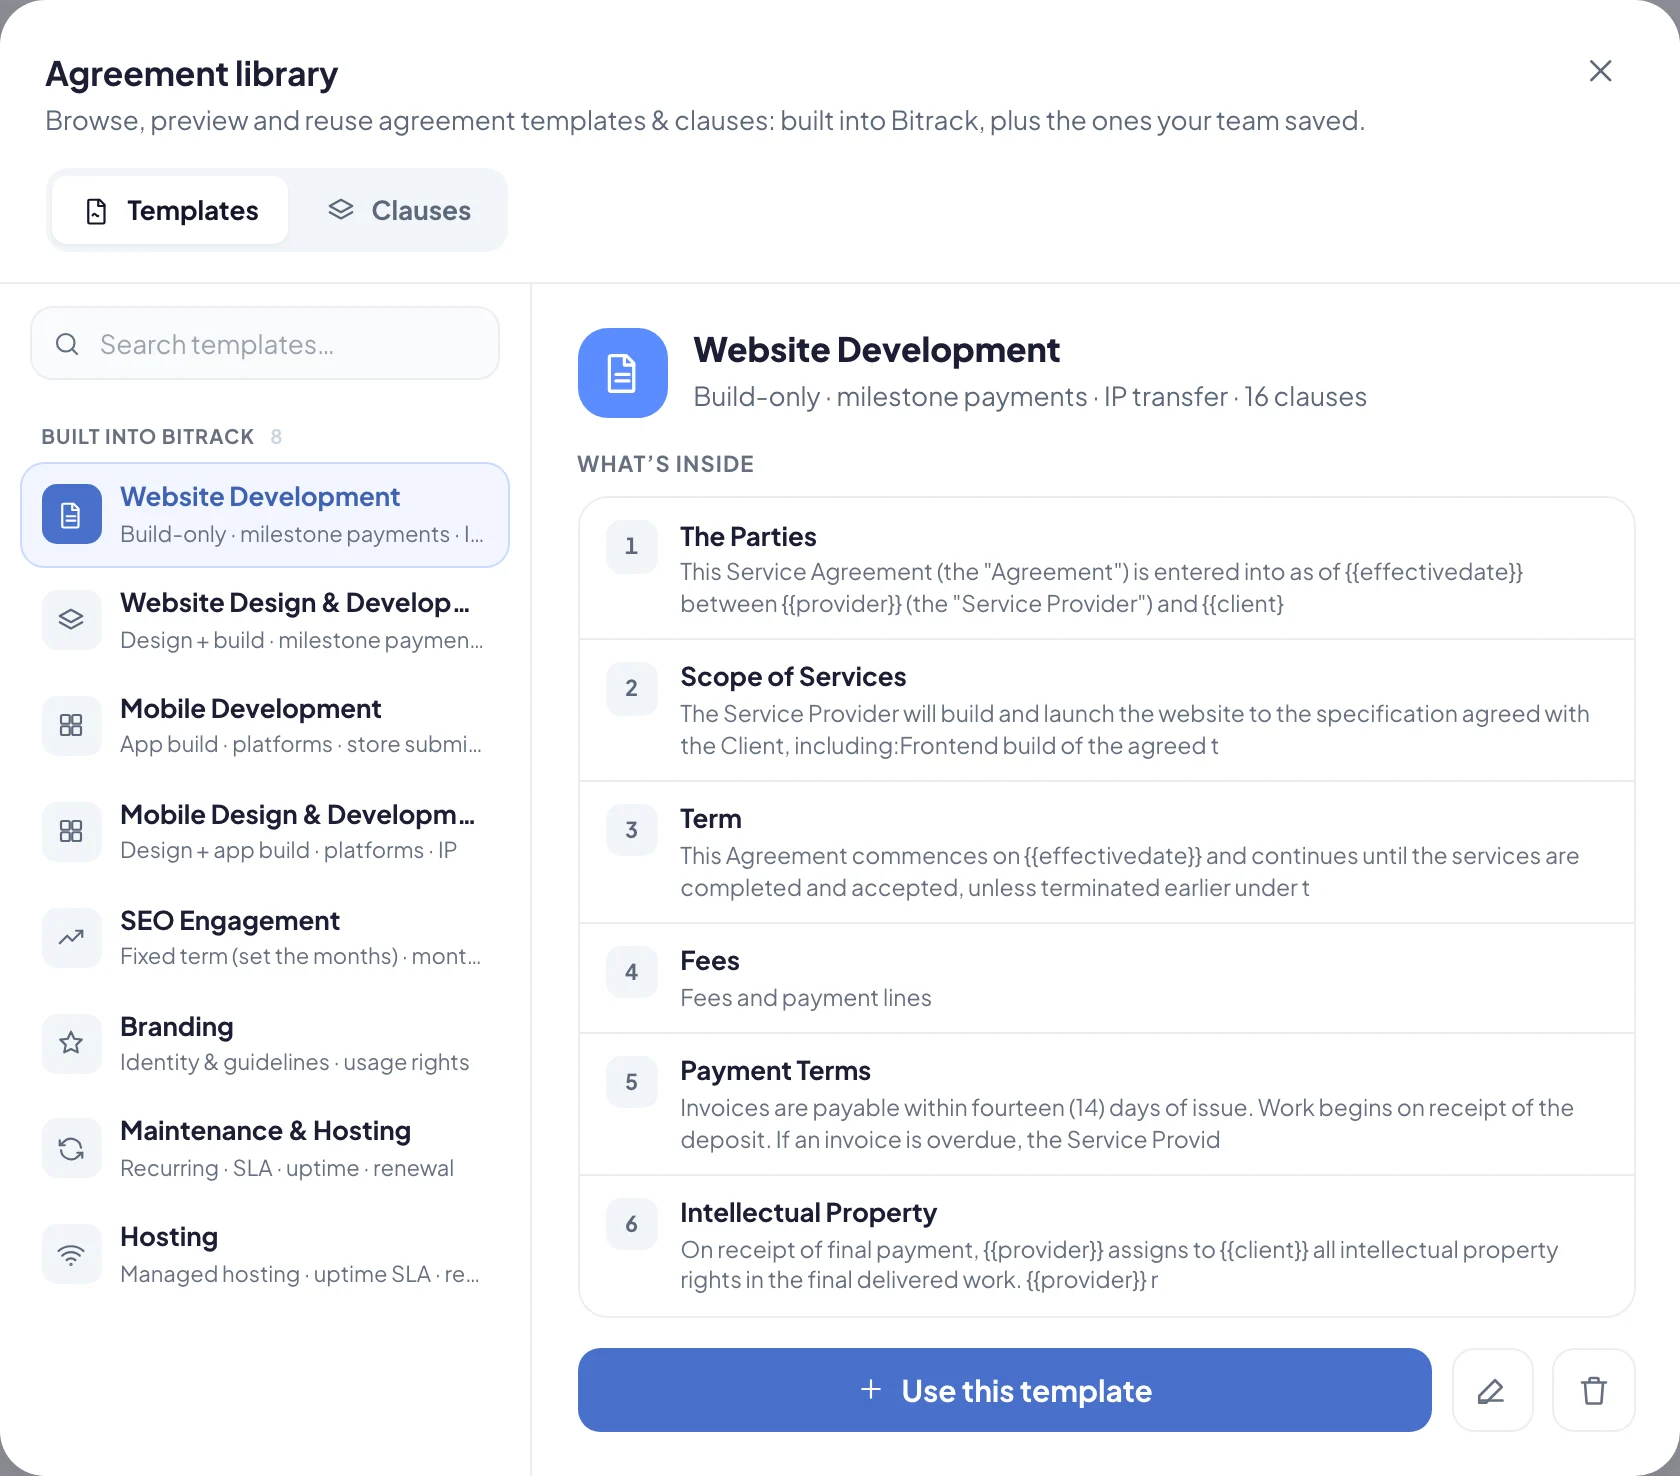Image resolution: width=1680 pixels, height=1476 pixels.
Task: Click the Website Development document icon in list
Action: coord(72,515)
